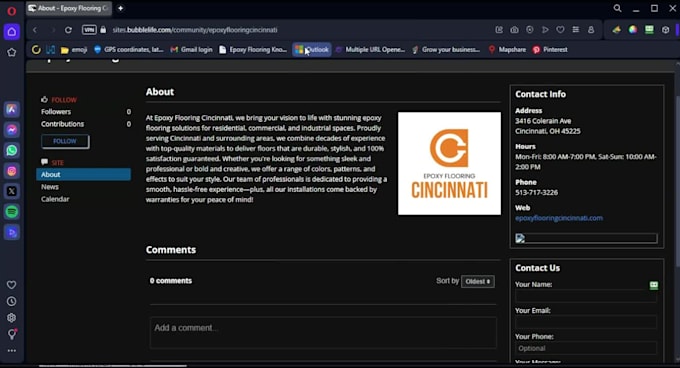Screen dimensions: 680x368
Task: Open Instagram from the sidebar
Action: pyautogui.click(x=12, y=171)
